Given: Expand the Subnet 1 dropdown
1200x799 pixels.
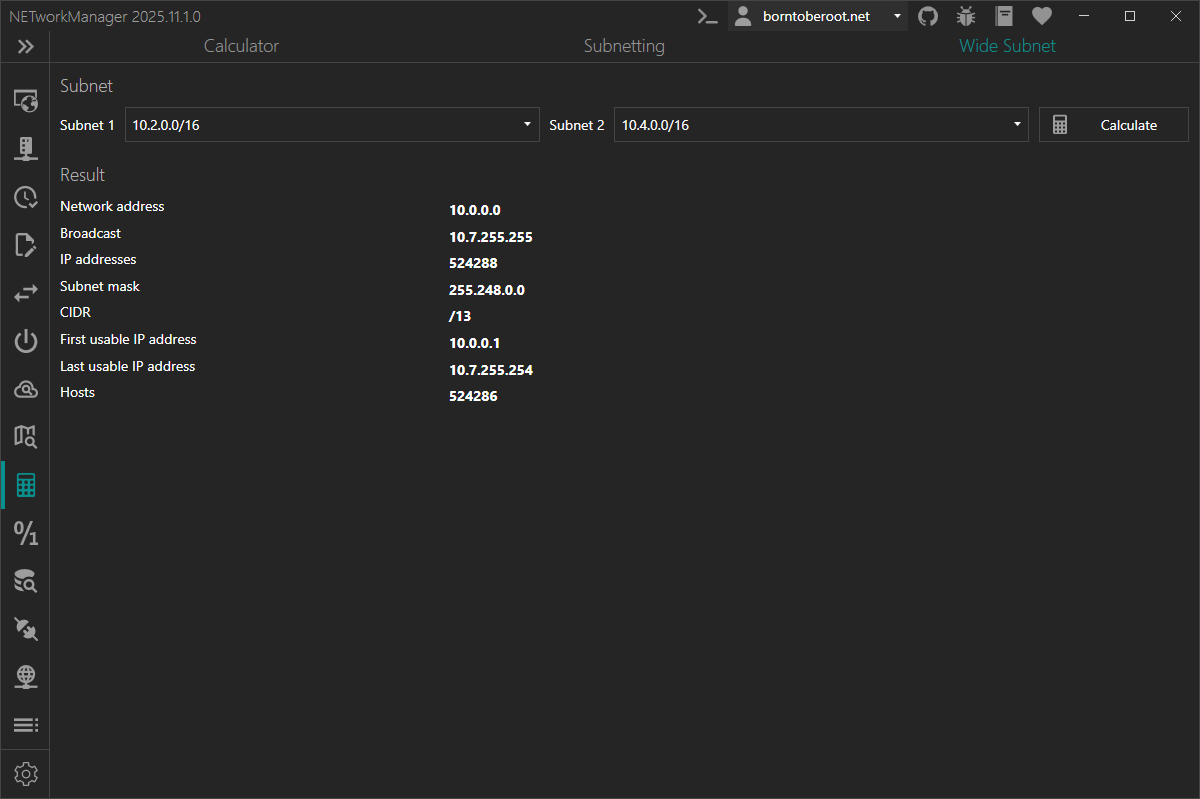Looking at the screenshot, I should pyautogui.click(x=526, y=124).
